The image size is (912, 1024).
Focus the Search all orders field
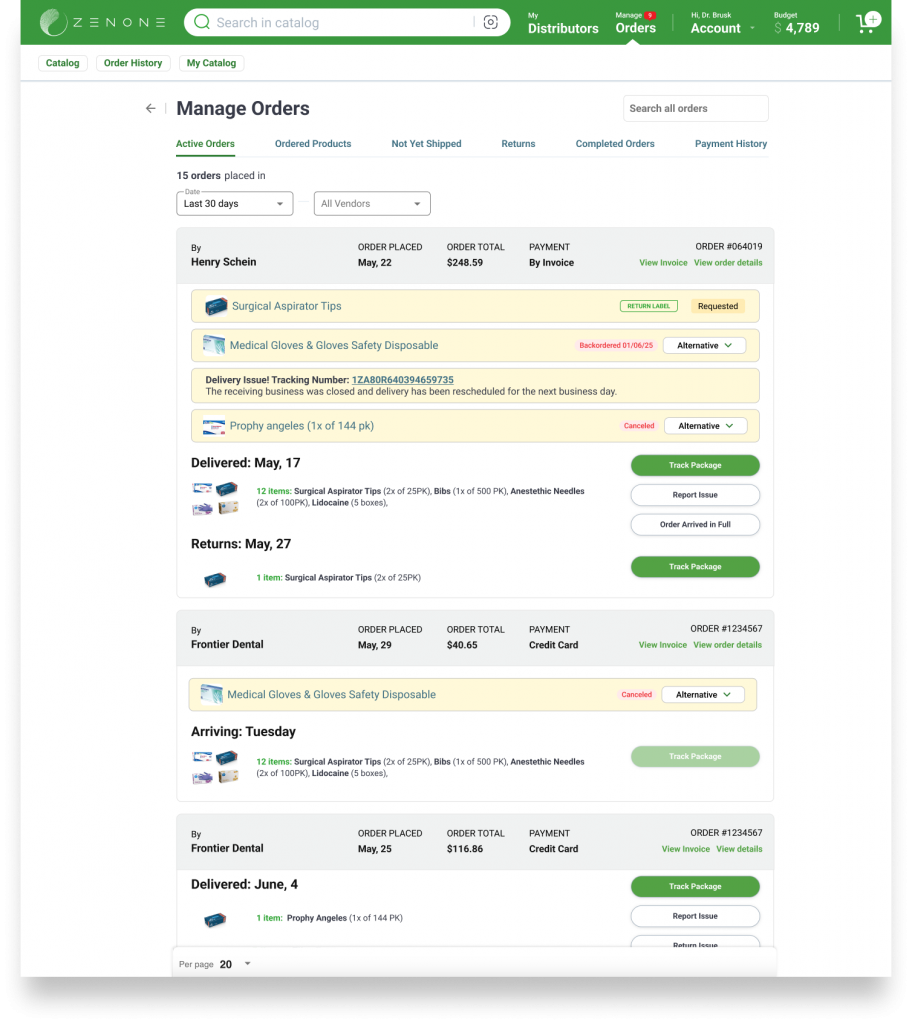tap(695, 108)
